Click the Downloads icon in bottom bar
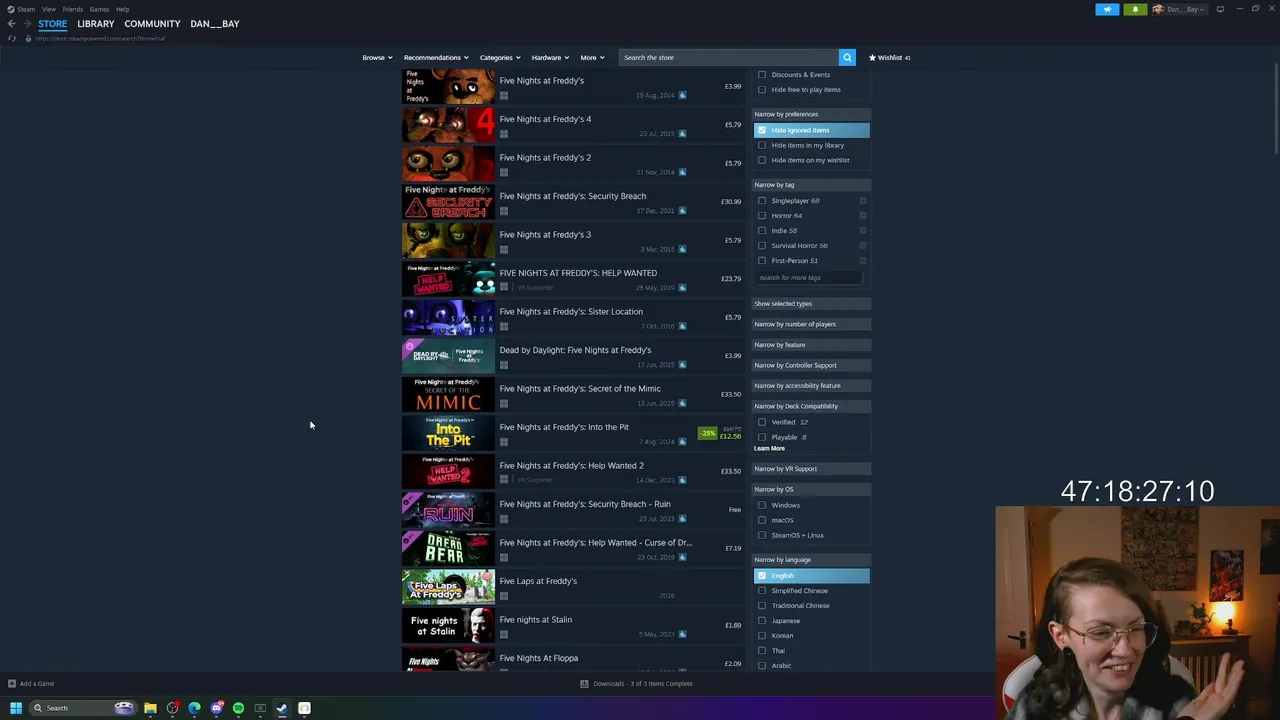Screen dimensions: 1280x720 click(584, 684)
